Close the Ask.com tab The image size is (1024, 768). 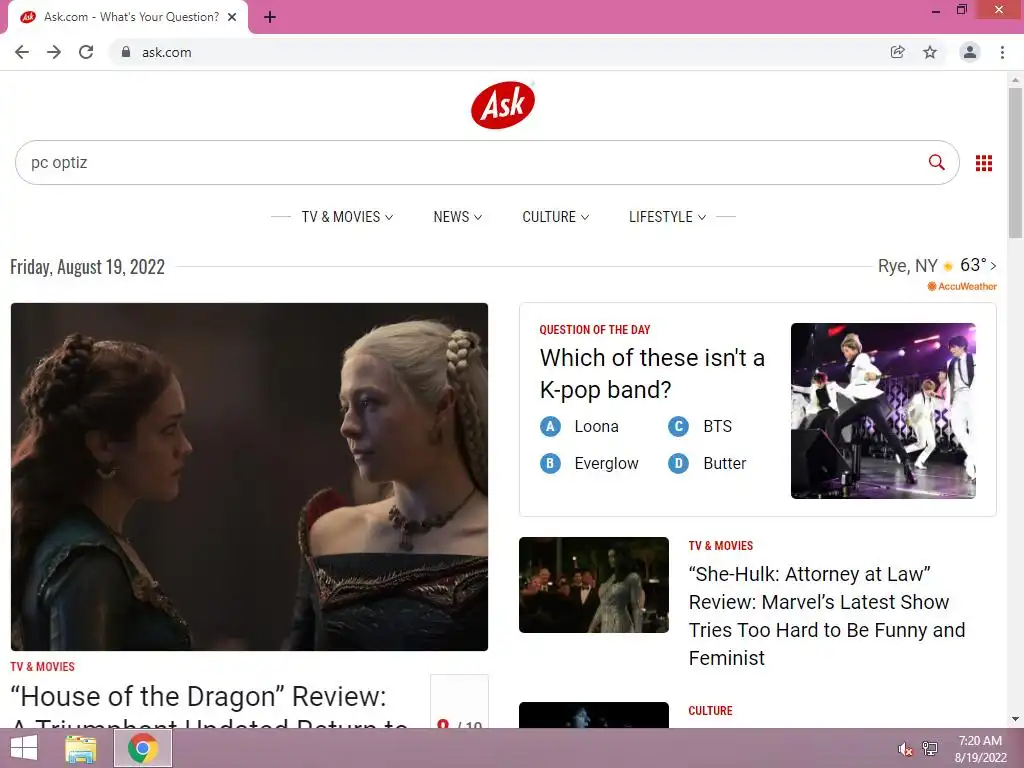(232, 18)
